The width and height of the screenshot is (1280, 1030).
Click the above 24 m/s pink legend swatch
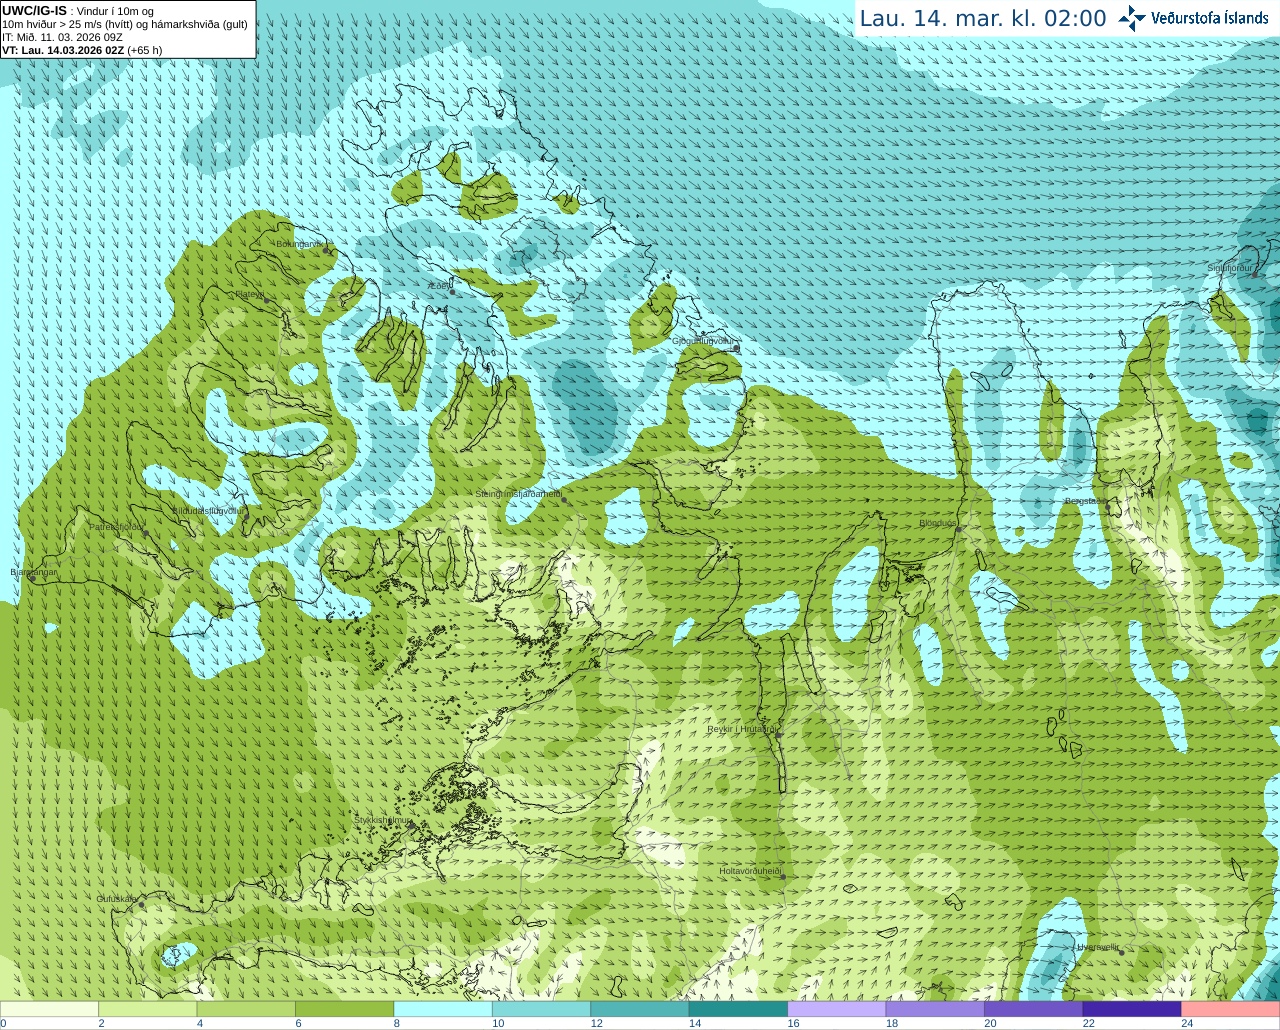[x=1231, y=1009]
